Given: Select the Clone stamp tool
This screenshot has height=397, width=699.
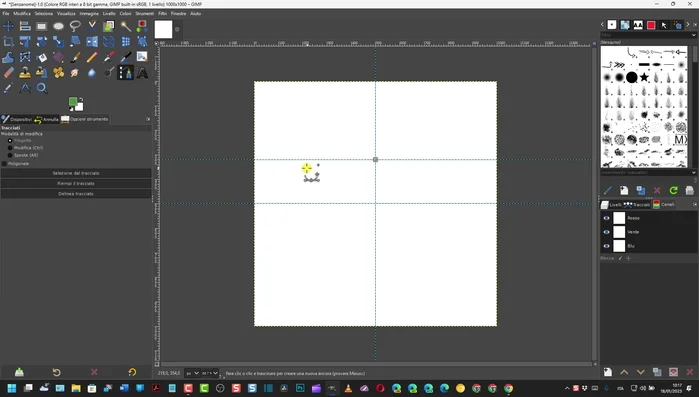Looking at the screenshot, I should [25, 73].
